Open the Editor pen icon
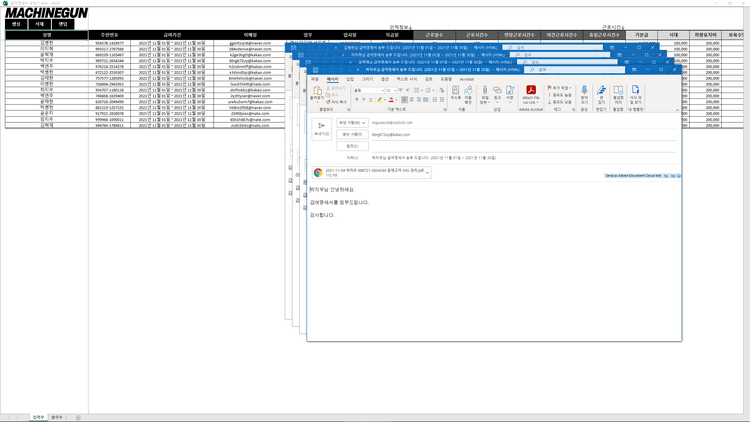This screenshot has height=422, width=750. [x=601, y=90]
